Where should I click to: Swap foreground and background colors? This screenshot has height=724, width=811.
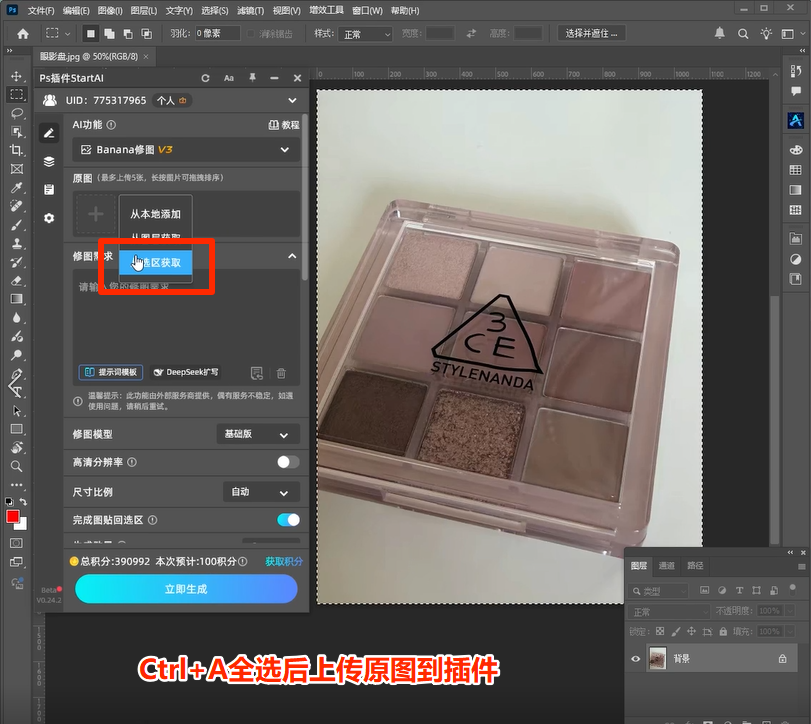click(23, 502)
